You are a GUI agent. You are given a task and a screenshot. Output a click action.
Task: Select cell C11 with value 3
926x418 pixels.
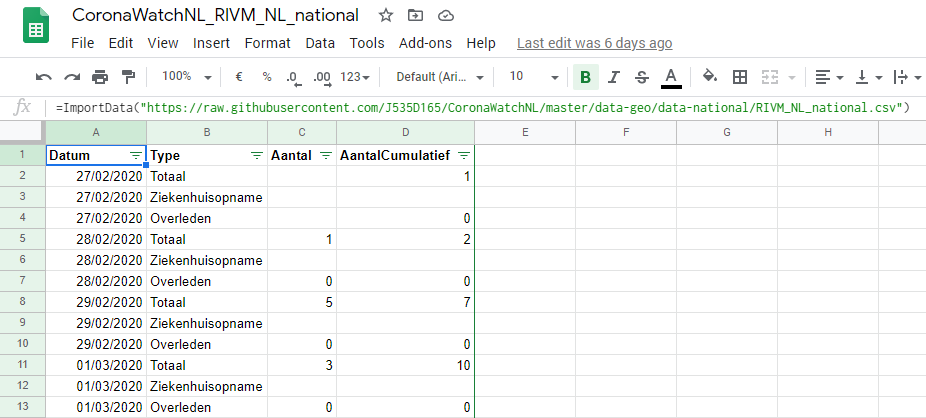tap(302, 365)
